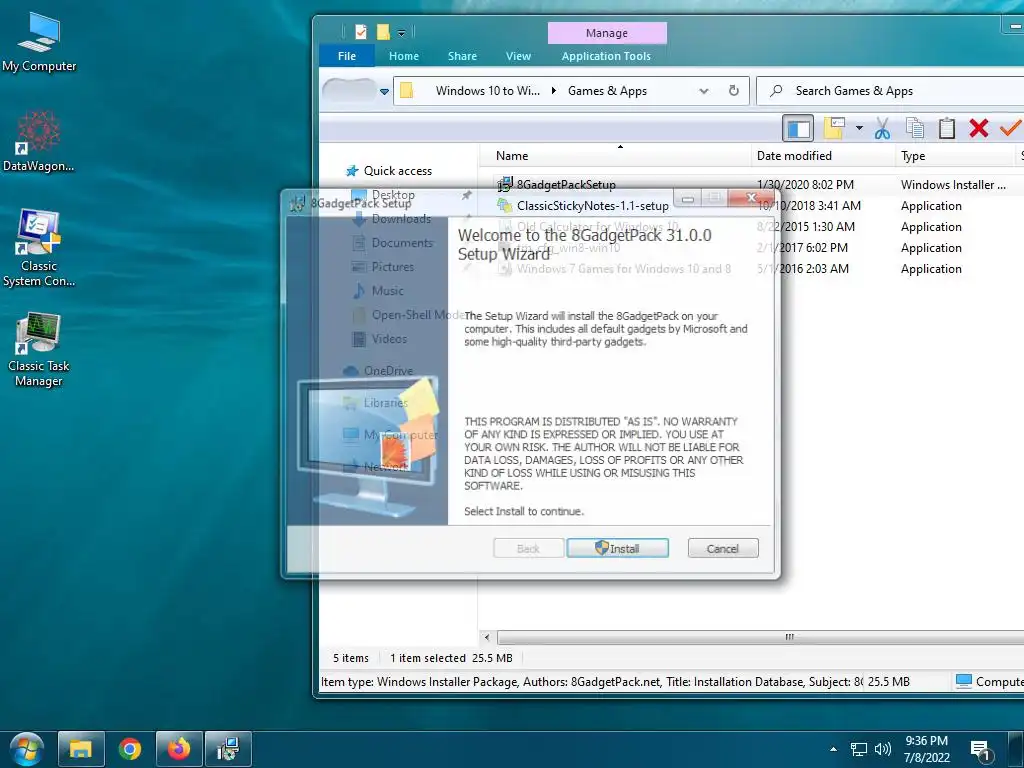Click the taskbar clock showing 9:36 PM
The height and width of the screenshot is (768, 1024).
click(x=927, y=749)
